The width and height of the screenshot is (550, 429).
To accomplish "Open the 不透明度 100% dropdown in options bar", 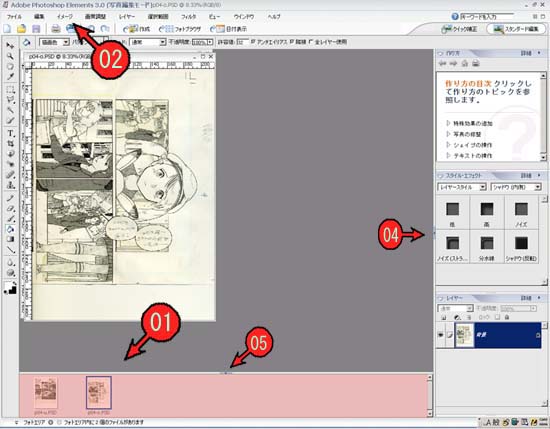I will pyautogui.click(x=210, y=42).
